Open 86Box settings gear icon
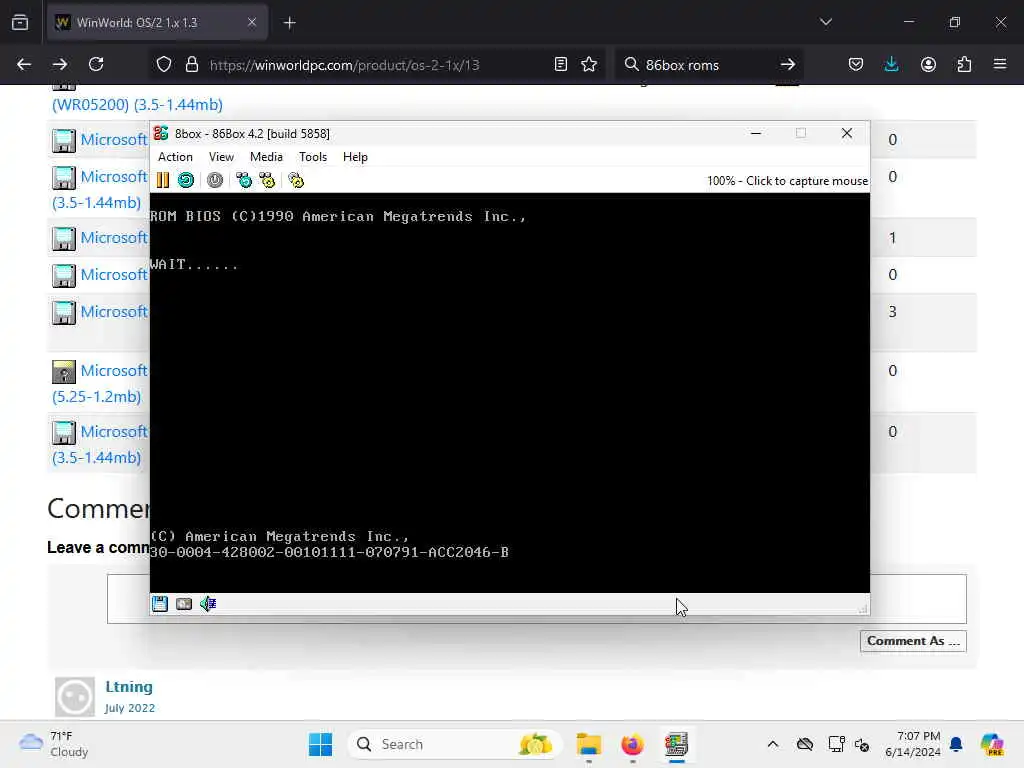Viewport: 1024px width, 768px height. click(296, 180)
